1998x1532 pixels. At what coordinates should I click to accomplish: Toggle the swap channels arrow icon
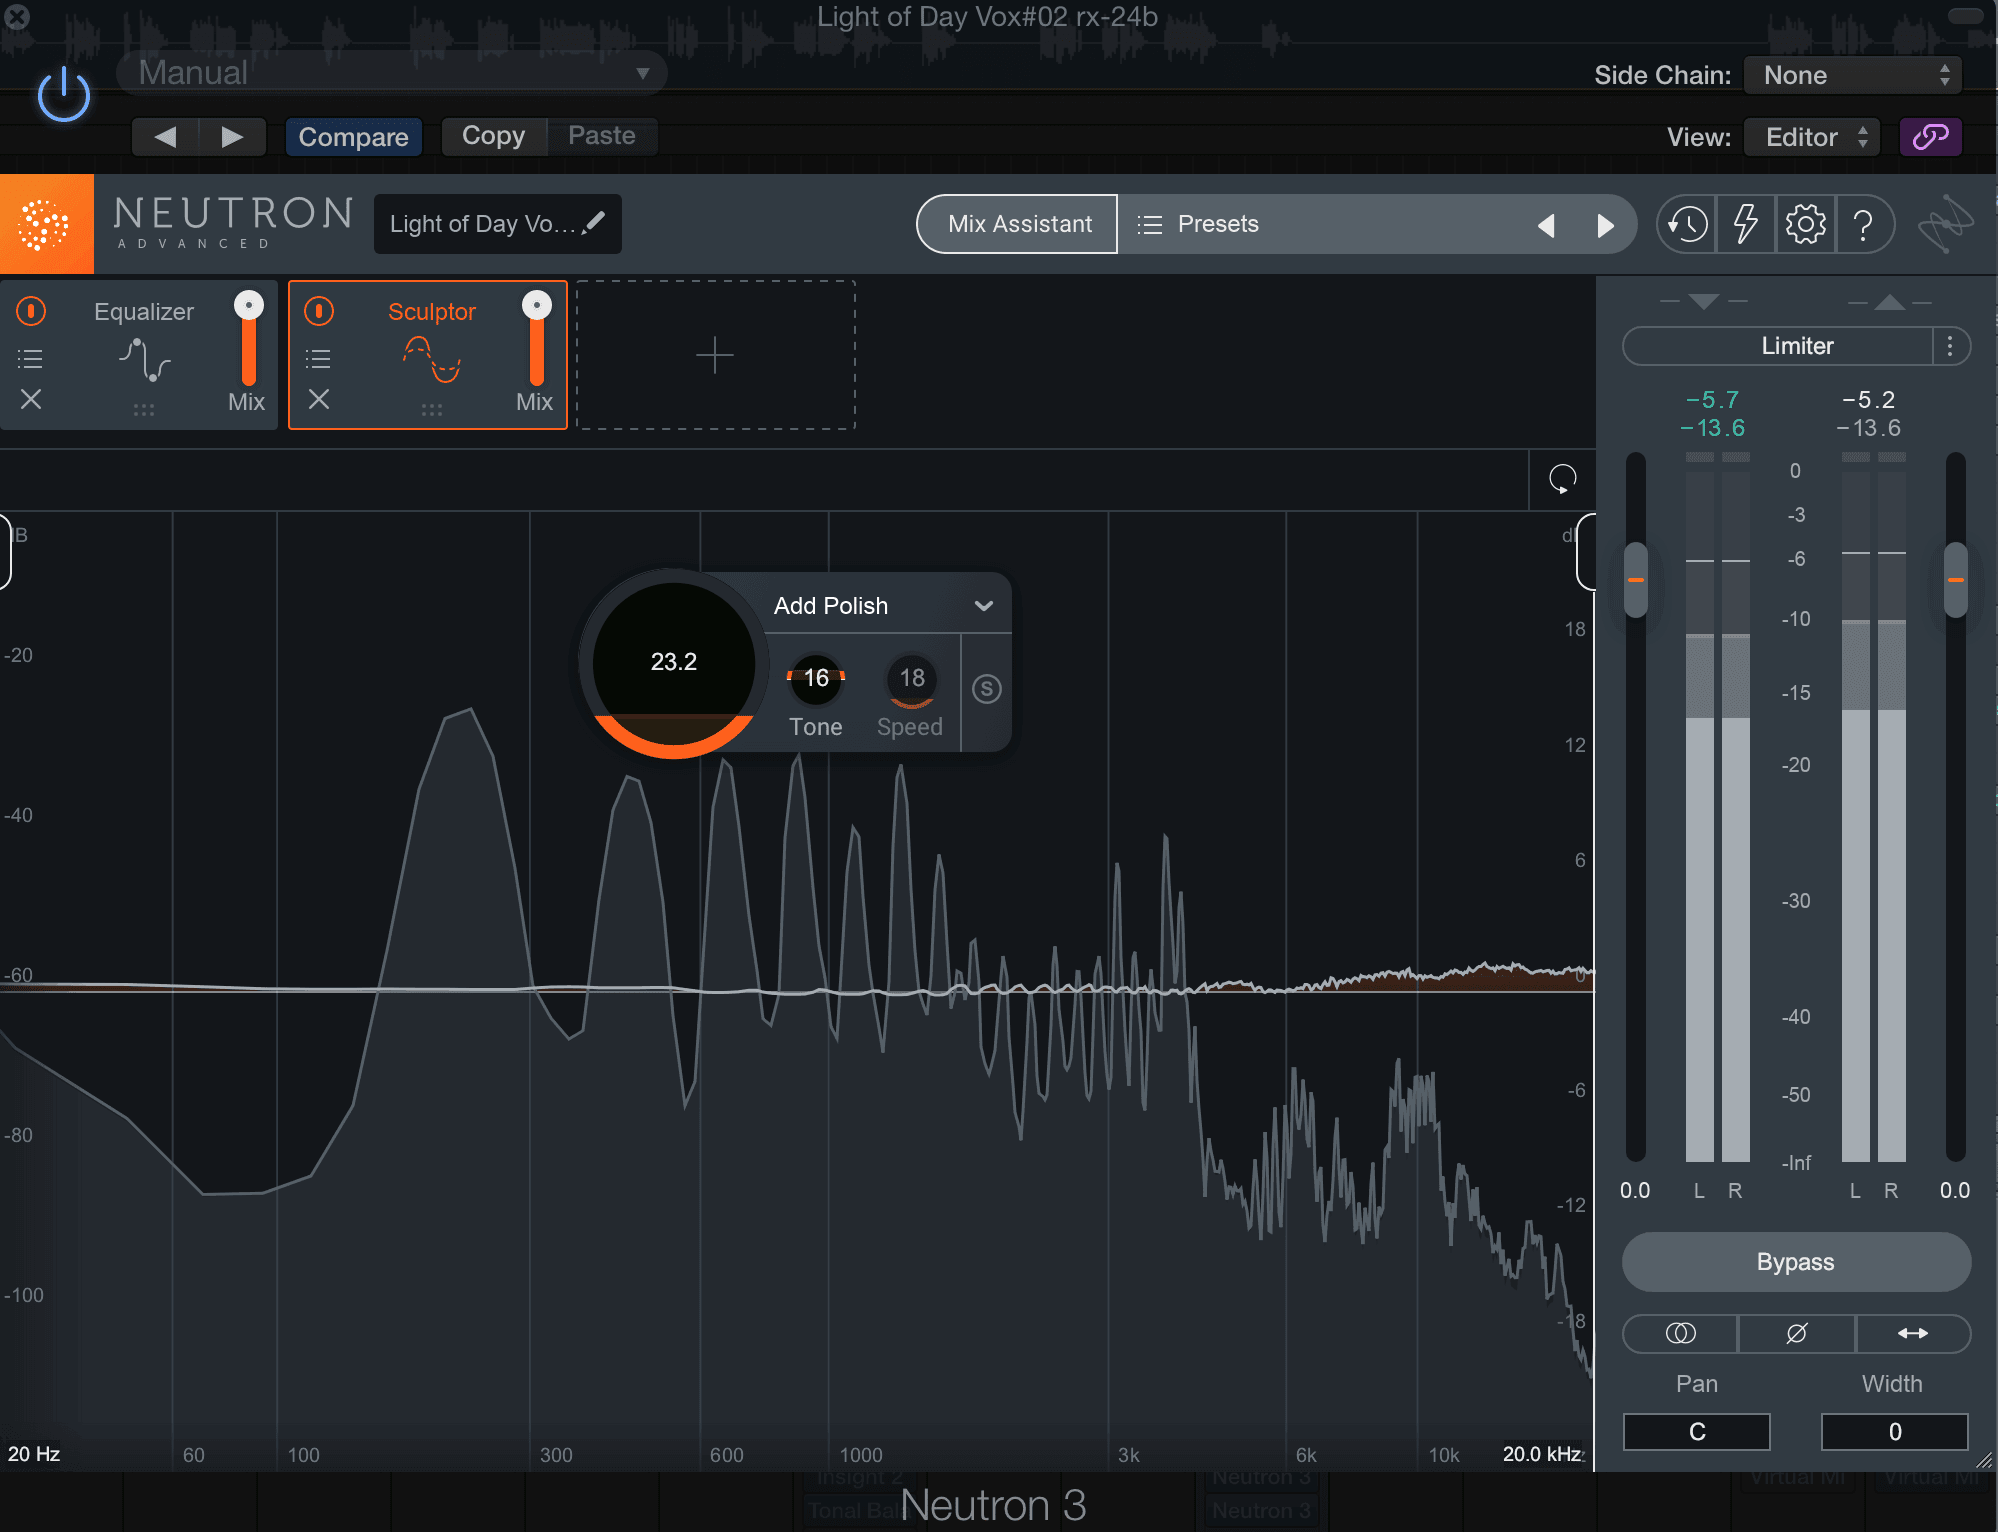click(x=1912, y=1333)
